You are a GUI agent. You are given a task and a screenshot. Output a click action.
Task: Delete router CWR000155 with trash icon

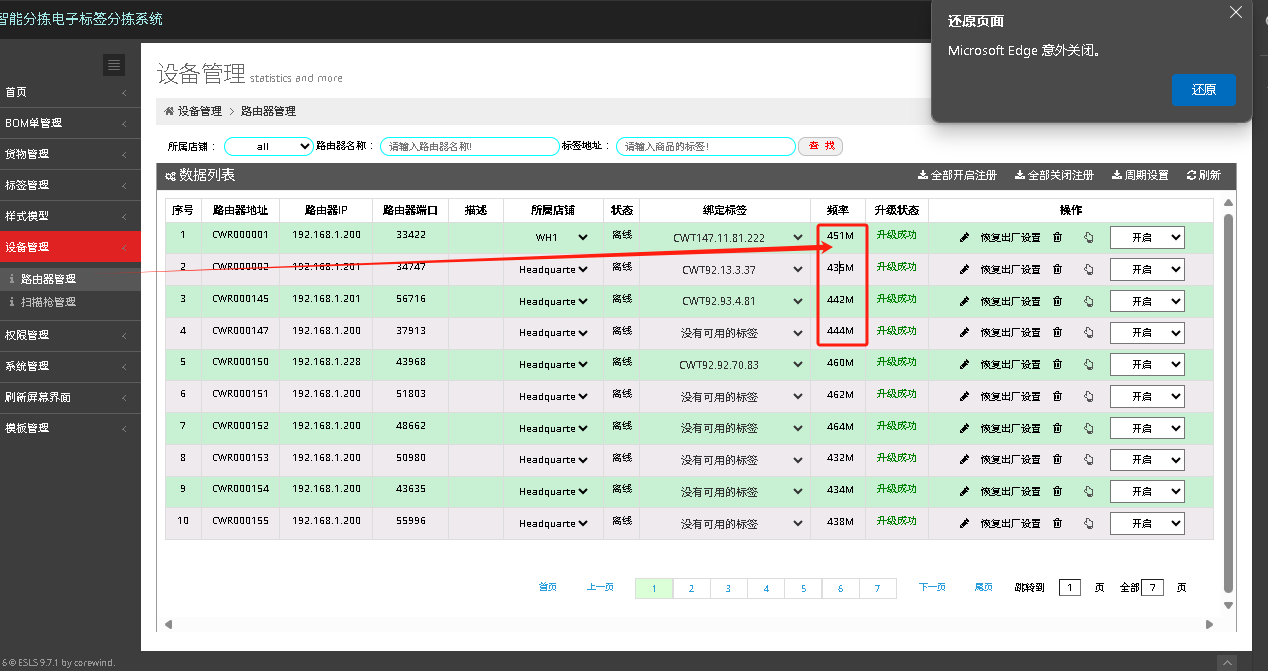click(x=1057, y=523)
